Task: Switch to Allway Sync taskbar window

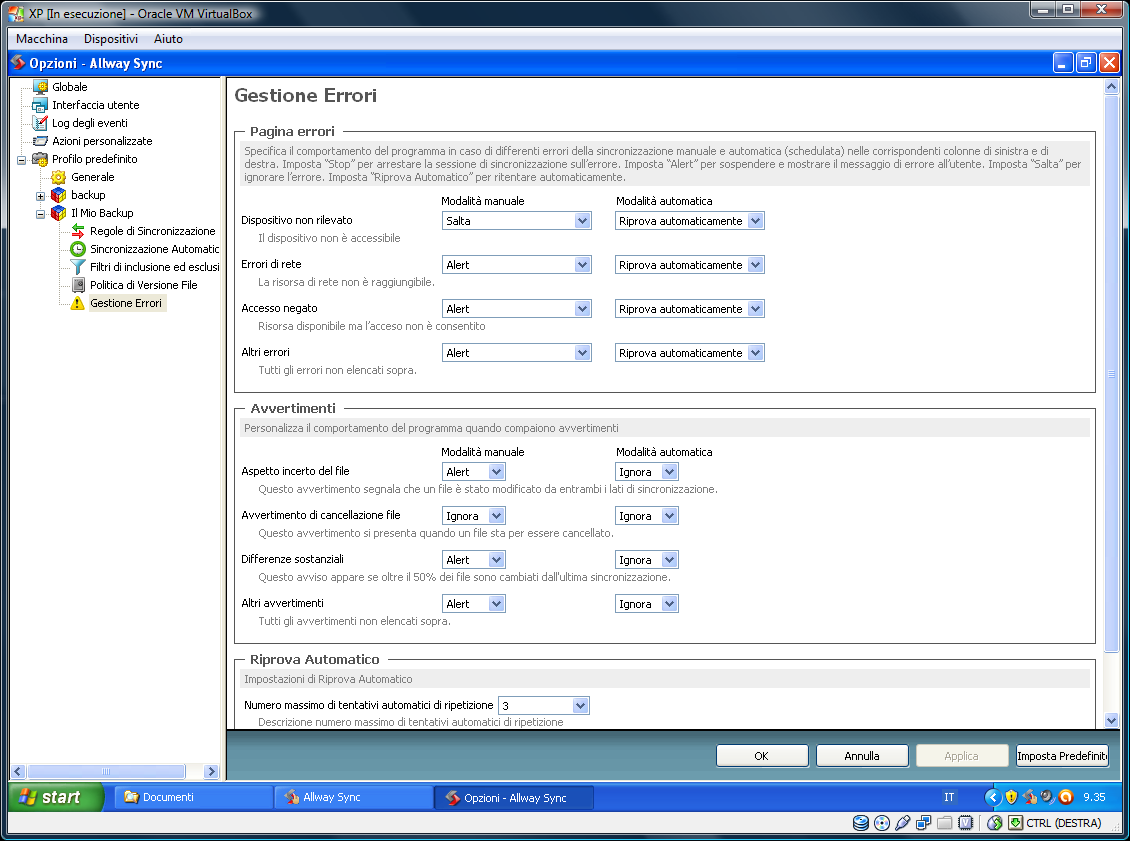Action: pos(353,797)
